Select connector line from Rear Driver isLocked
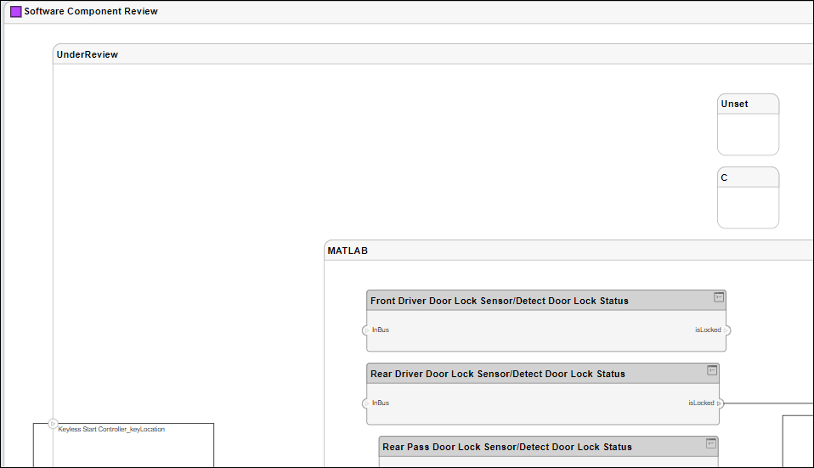Image resolution: width=814 pixels, height=468 pixels. [768, 403]
